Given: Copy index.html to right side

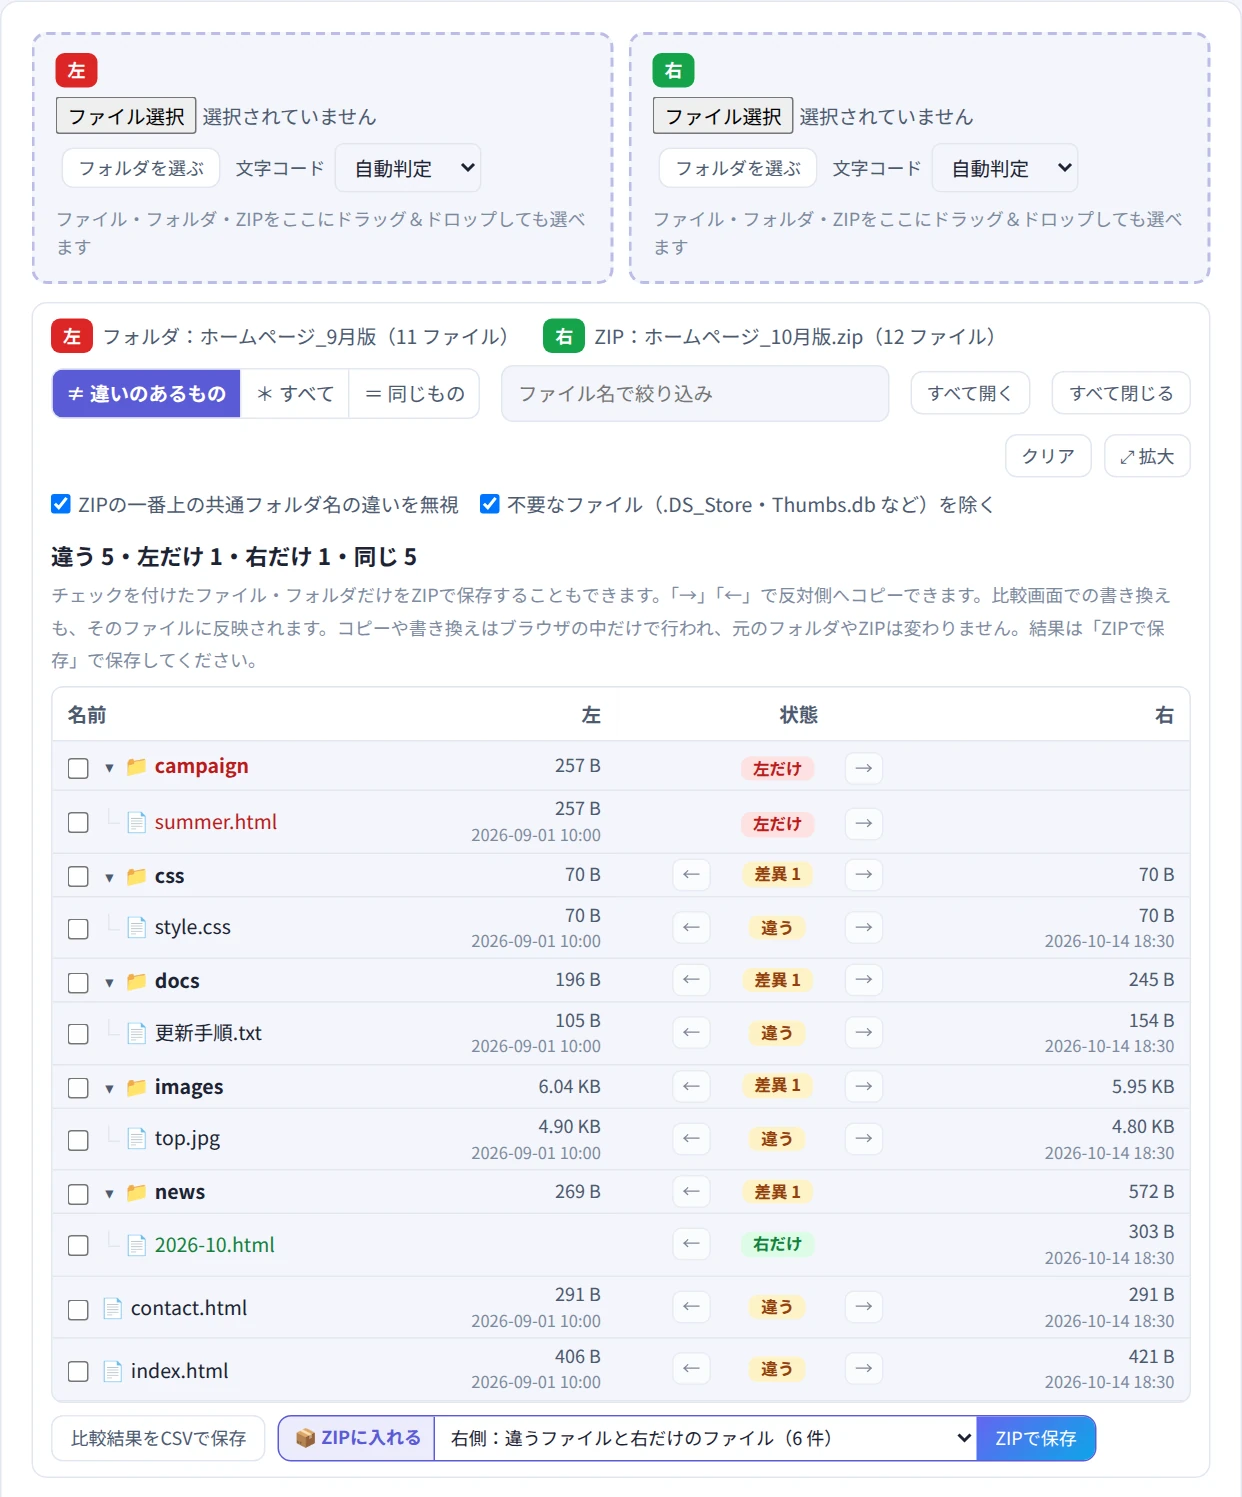Looking at the screenshot, I should (863, 1368).
